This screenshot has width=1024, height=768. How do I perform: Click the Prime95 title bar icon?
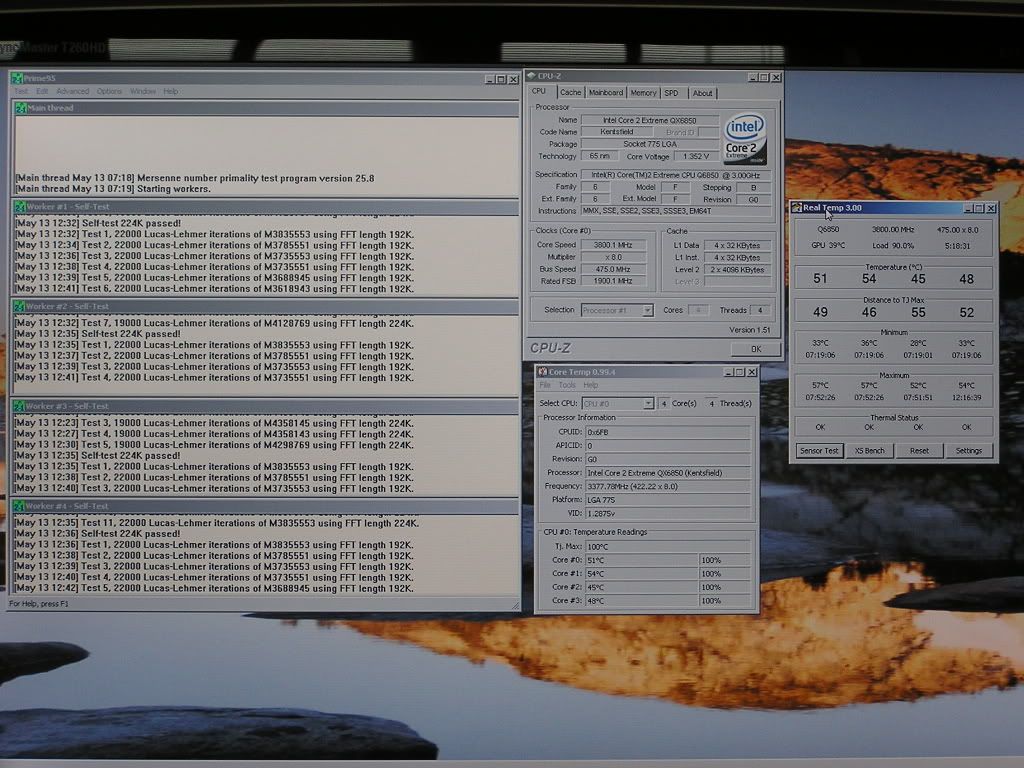click(16, 78)
